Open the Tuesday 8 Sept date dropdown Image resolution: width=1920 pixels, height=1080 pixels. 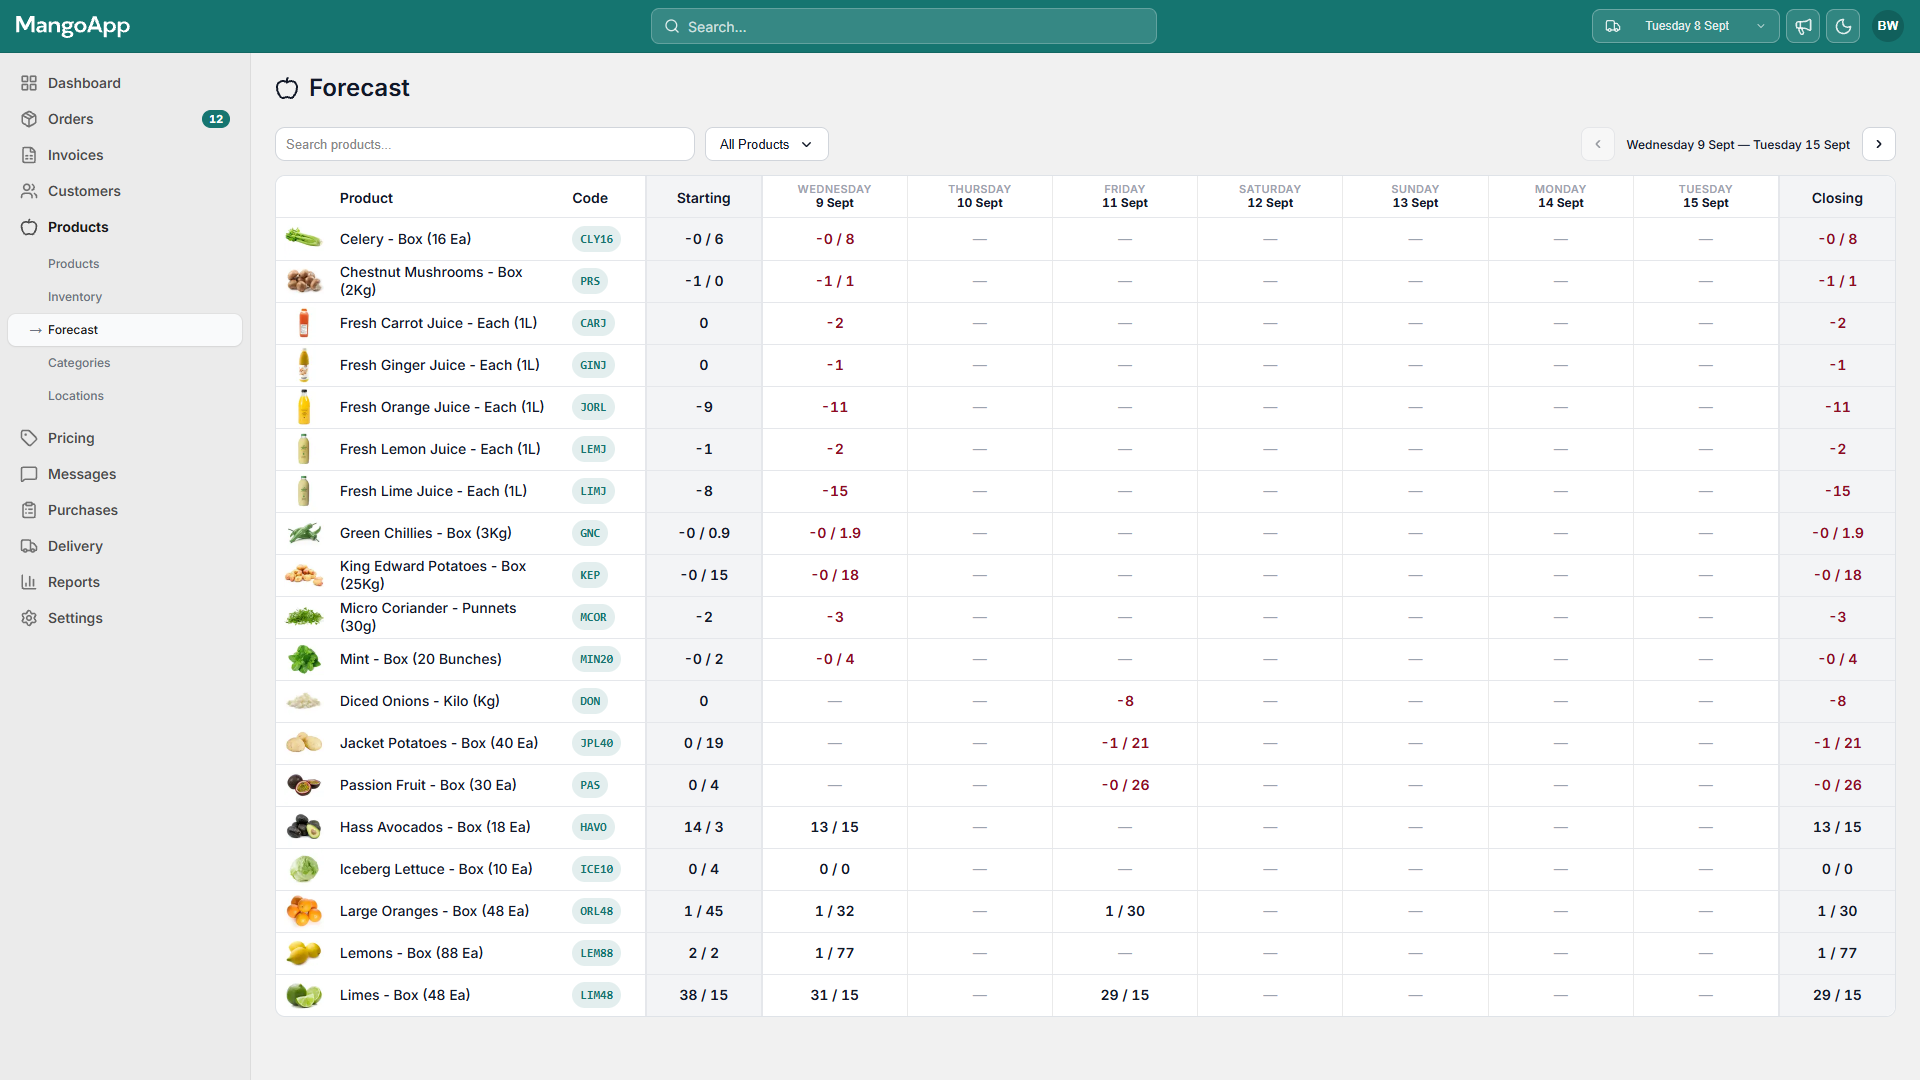1685,26
